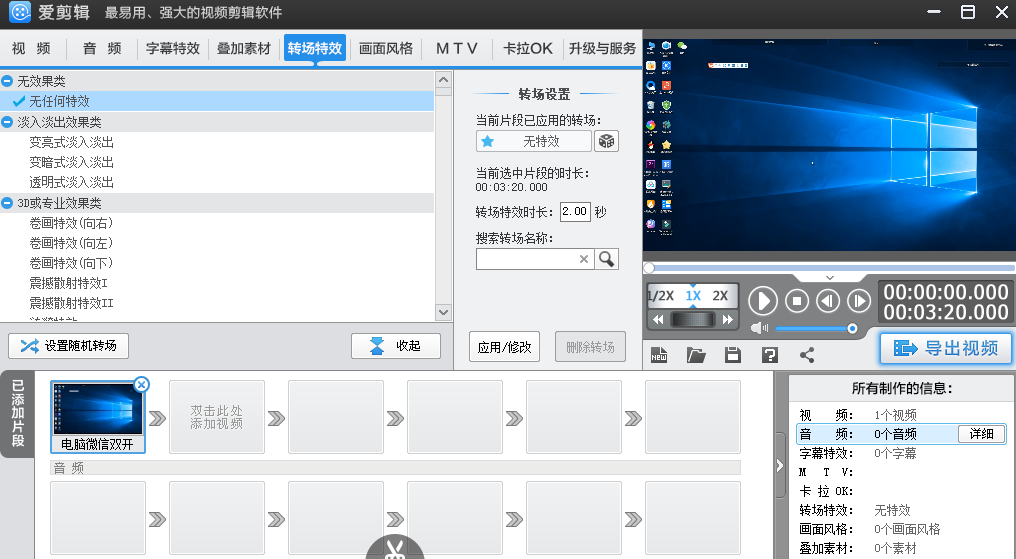Mute the preview volume speaker icon
The height and width of the screenshot is (559, 1016).
[759, 328]
